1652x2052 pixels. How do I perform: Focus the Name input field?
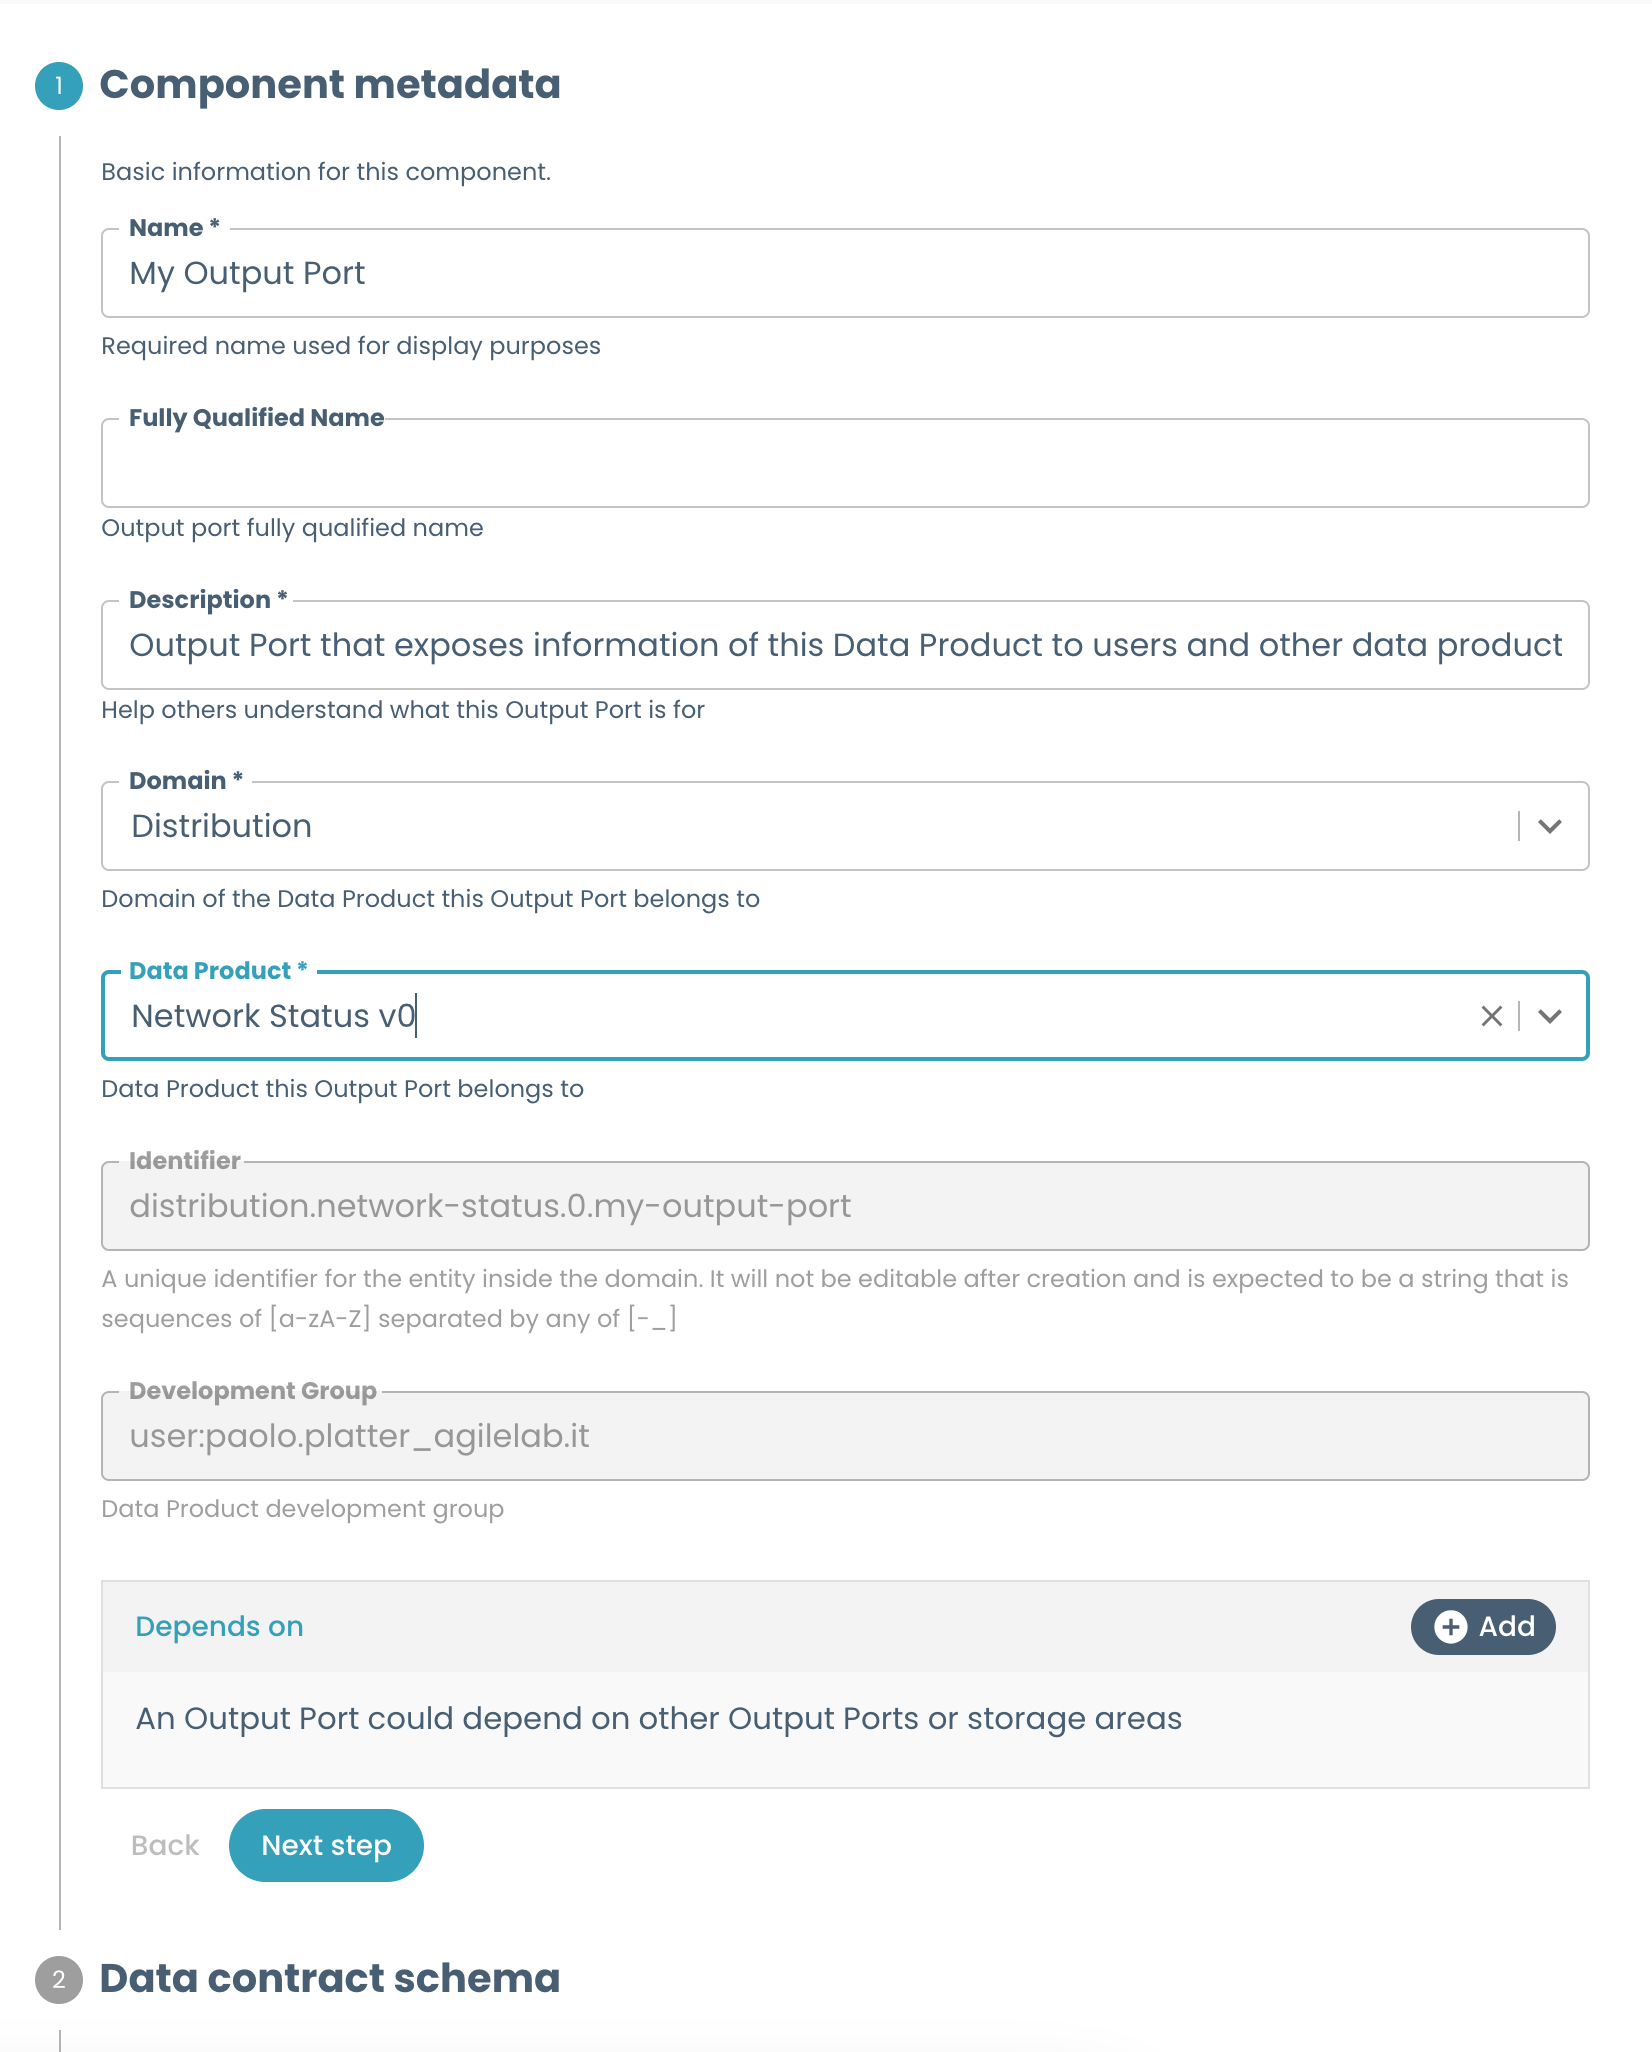(845, 273)
